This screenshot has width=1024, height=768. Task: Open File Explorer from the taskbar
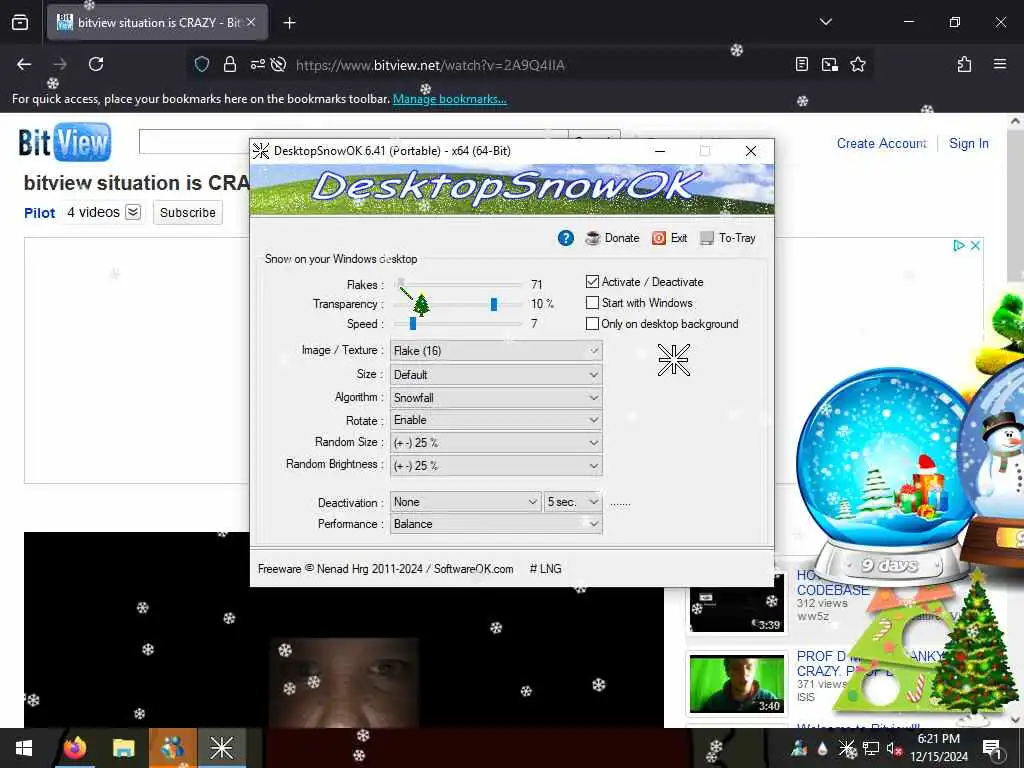click(x=123, y=748)
